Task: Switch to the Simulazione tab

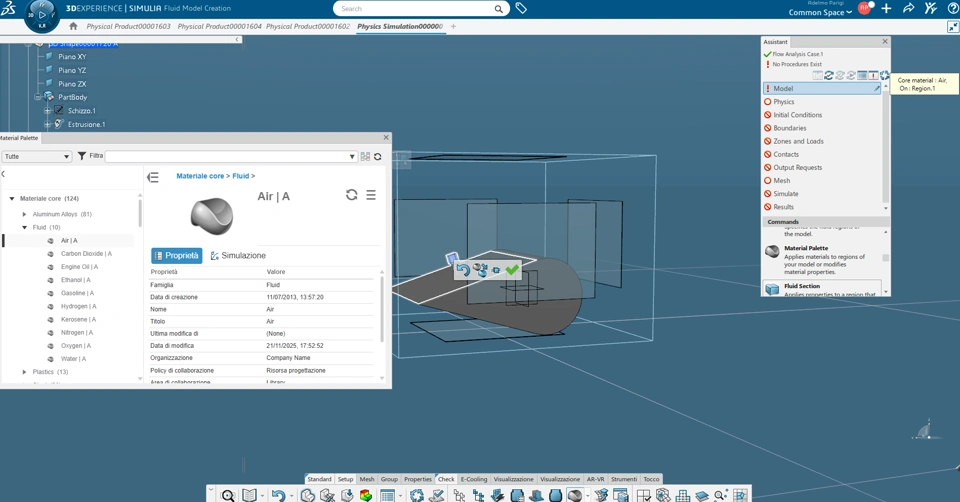Action: coord(238,255)
